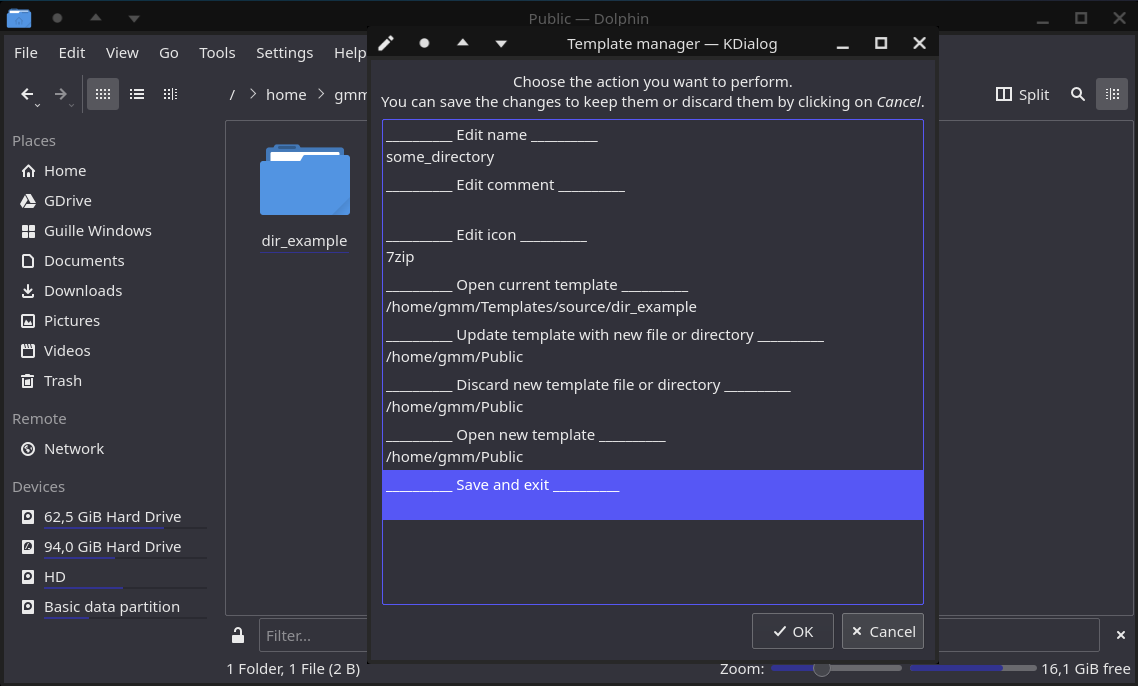This screenshot has width=1138, height=686.
Task: Open the Settings menu
Action: pos(284,53)
